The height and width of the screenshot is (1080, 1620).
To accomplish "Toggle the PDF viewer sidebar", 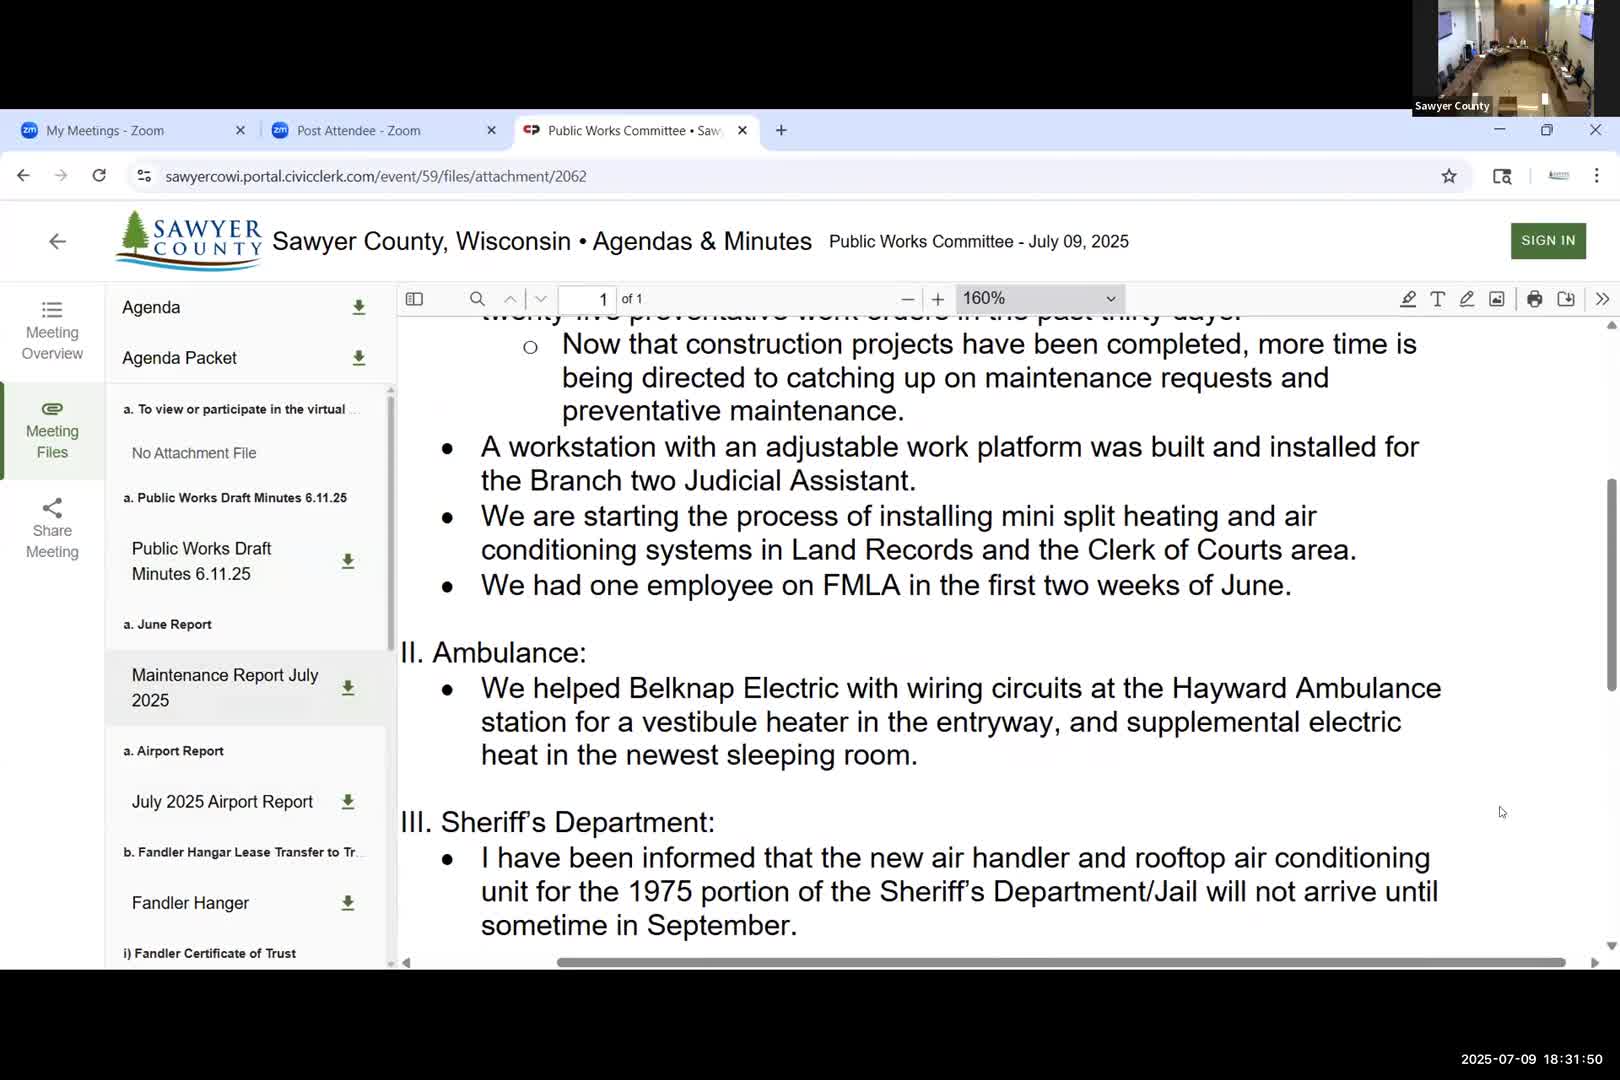I will click(x=414, y=299).
